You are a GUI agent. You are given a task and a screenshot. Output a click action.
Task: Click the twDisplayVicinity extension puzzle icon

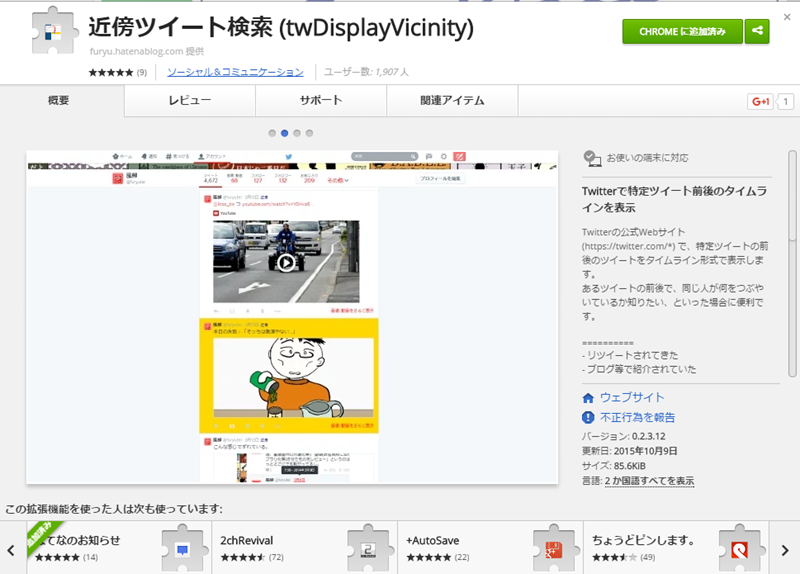pos(55,31)
